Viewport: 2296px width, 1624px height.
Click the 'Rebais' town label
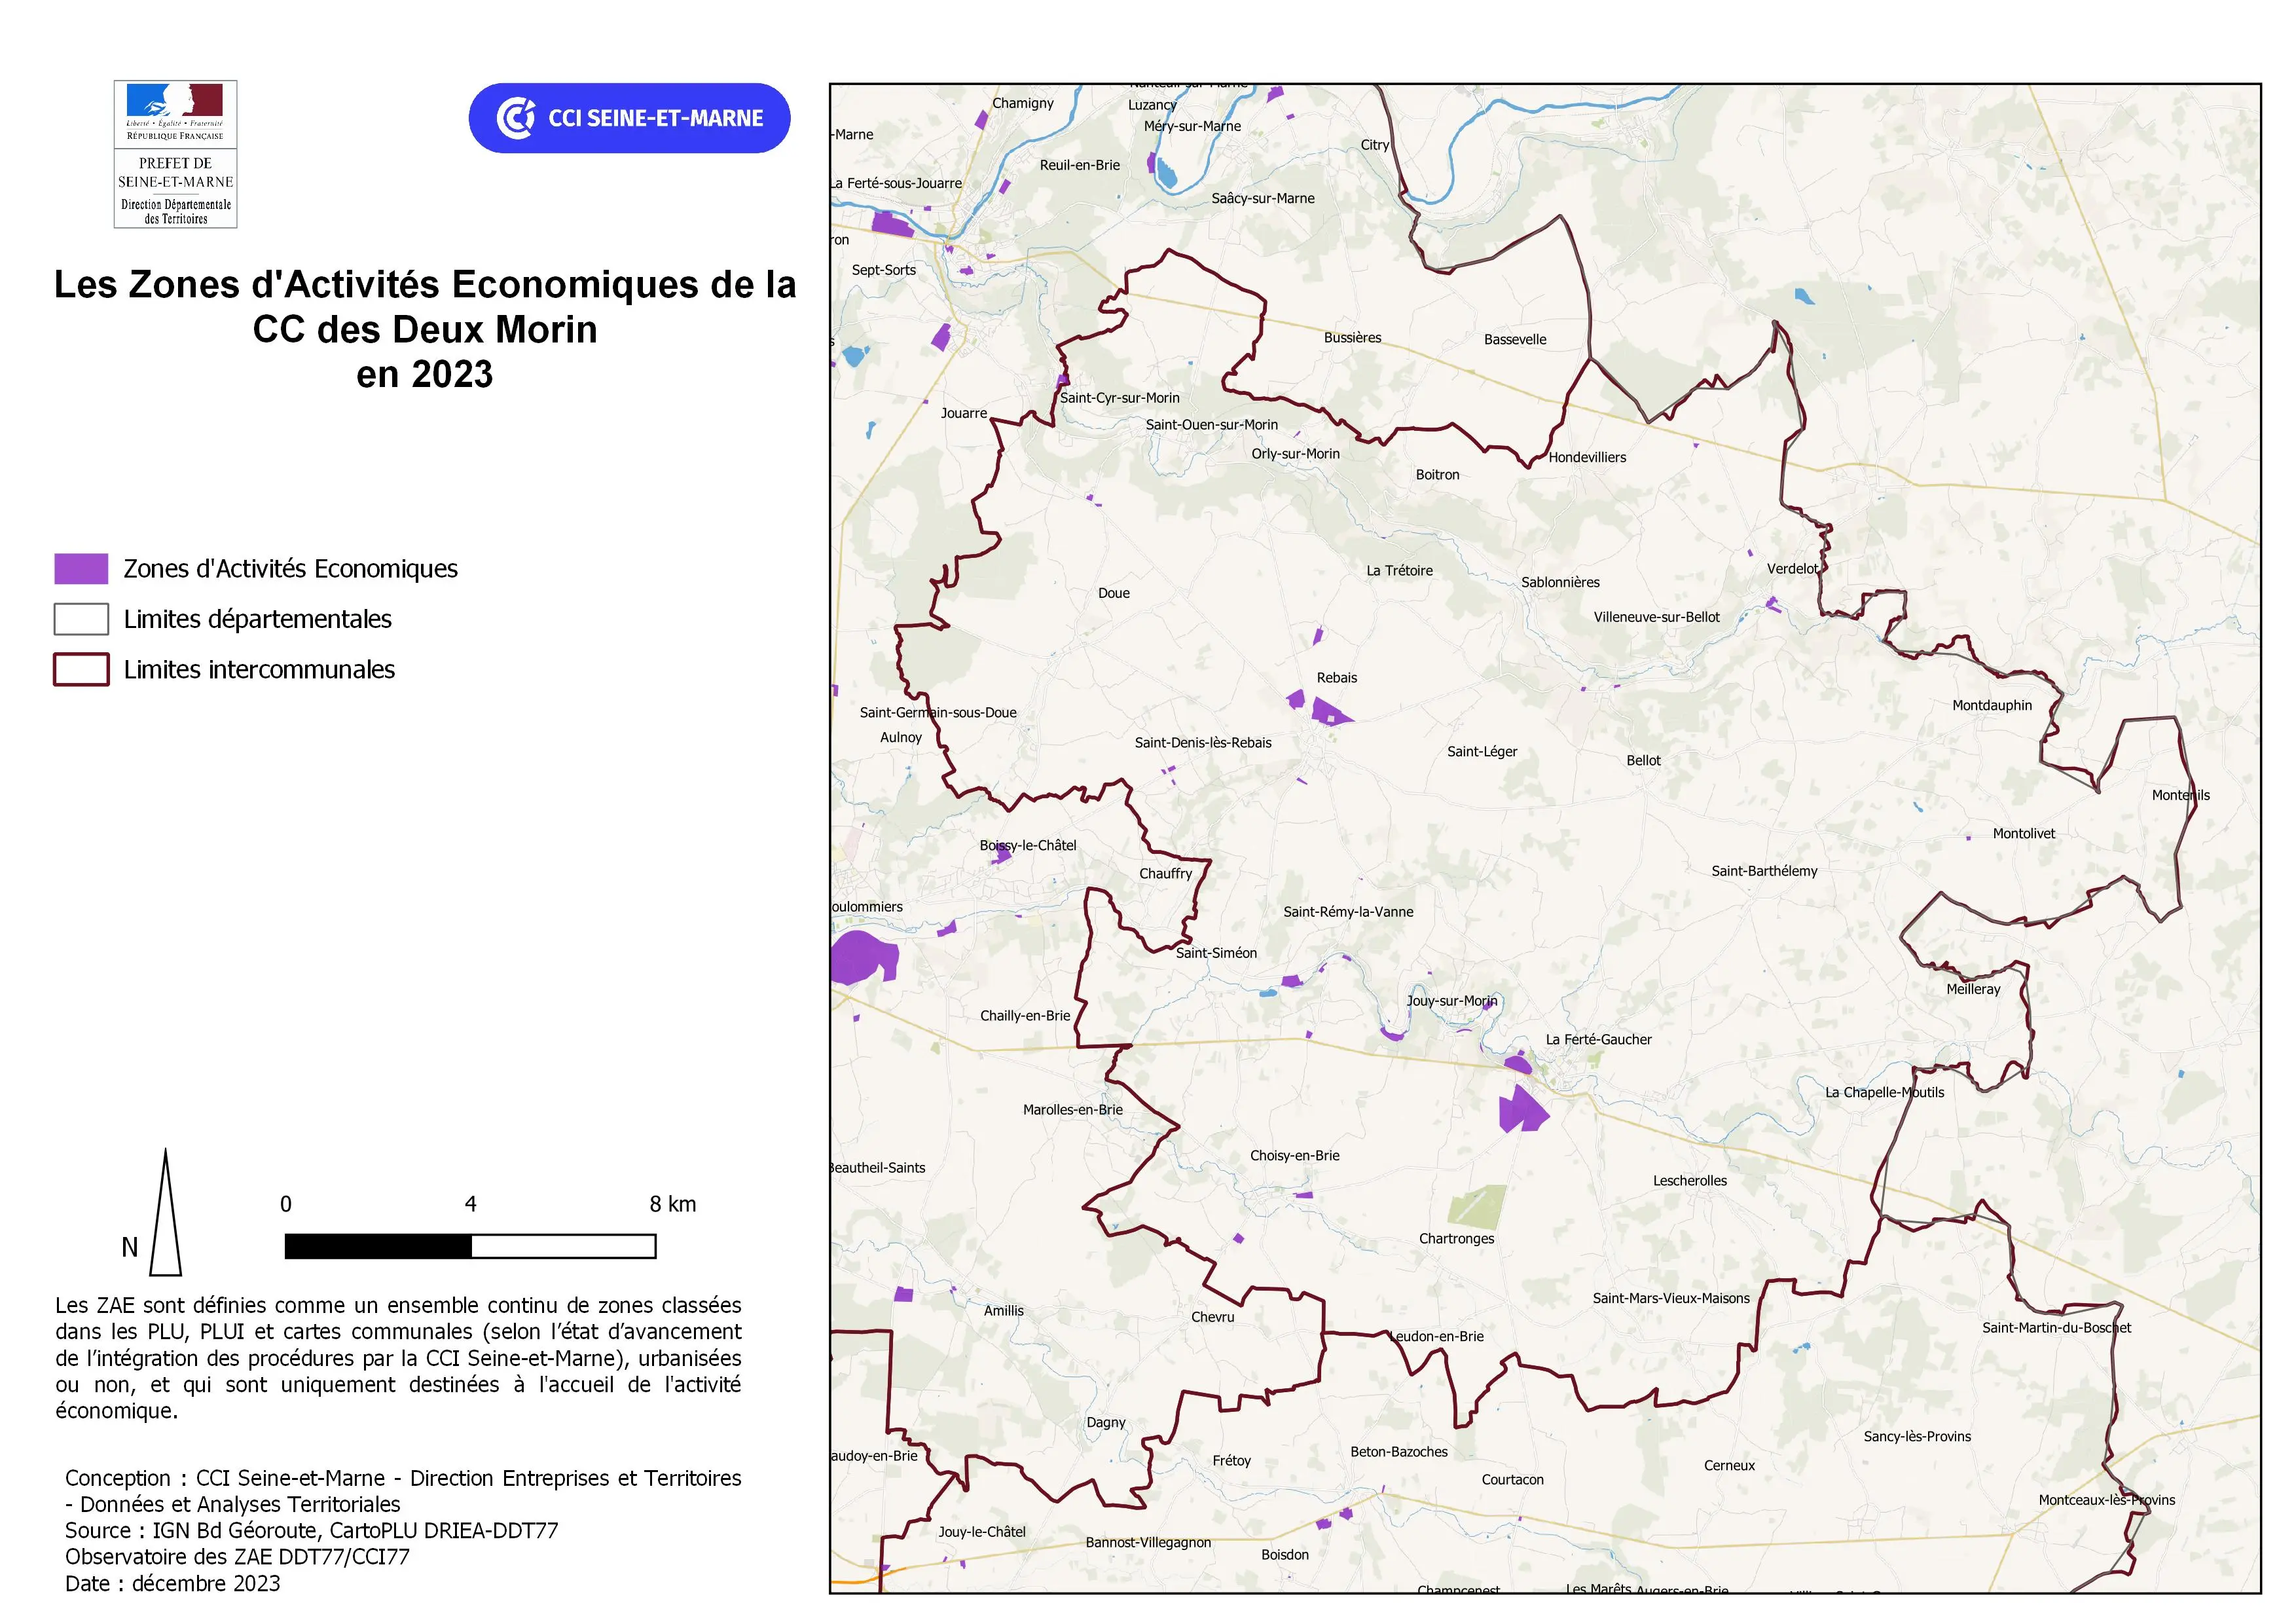(1337, 678)
